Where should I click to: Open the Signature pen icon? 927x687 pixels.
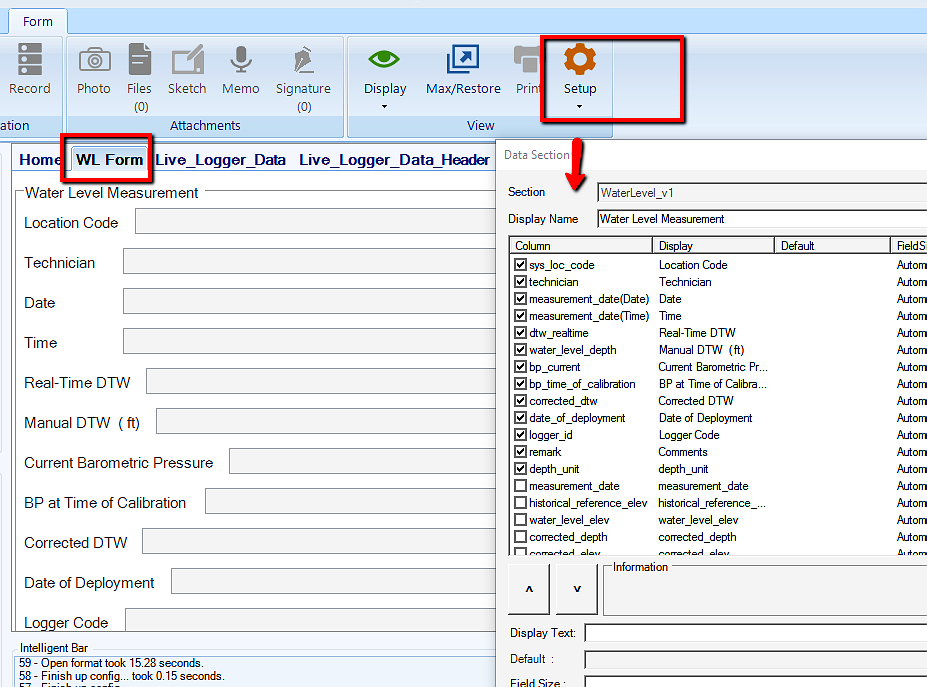click(303, 60)
